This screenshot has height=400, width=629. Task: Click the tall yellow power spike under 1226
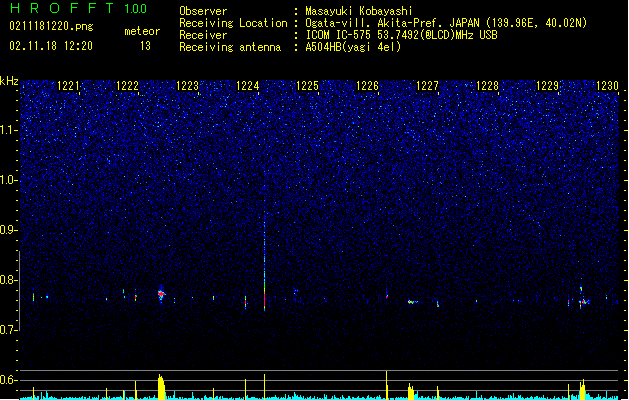386,385
